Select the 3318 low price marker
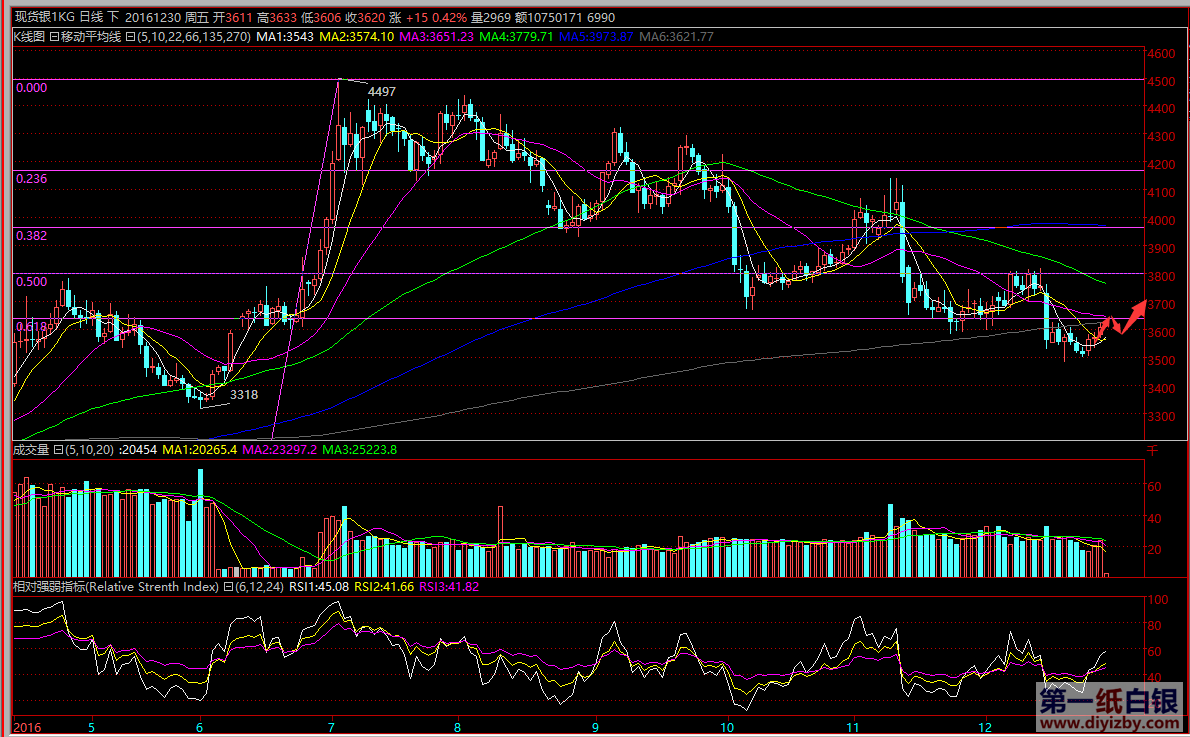Viewport: 1190px width, 737px height. click(x=244, y=395)
